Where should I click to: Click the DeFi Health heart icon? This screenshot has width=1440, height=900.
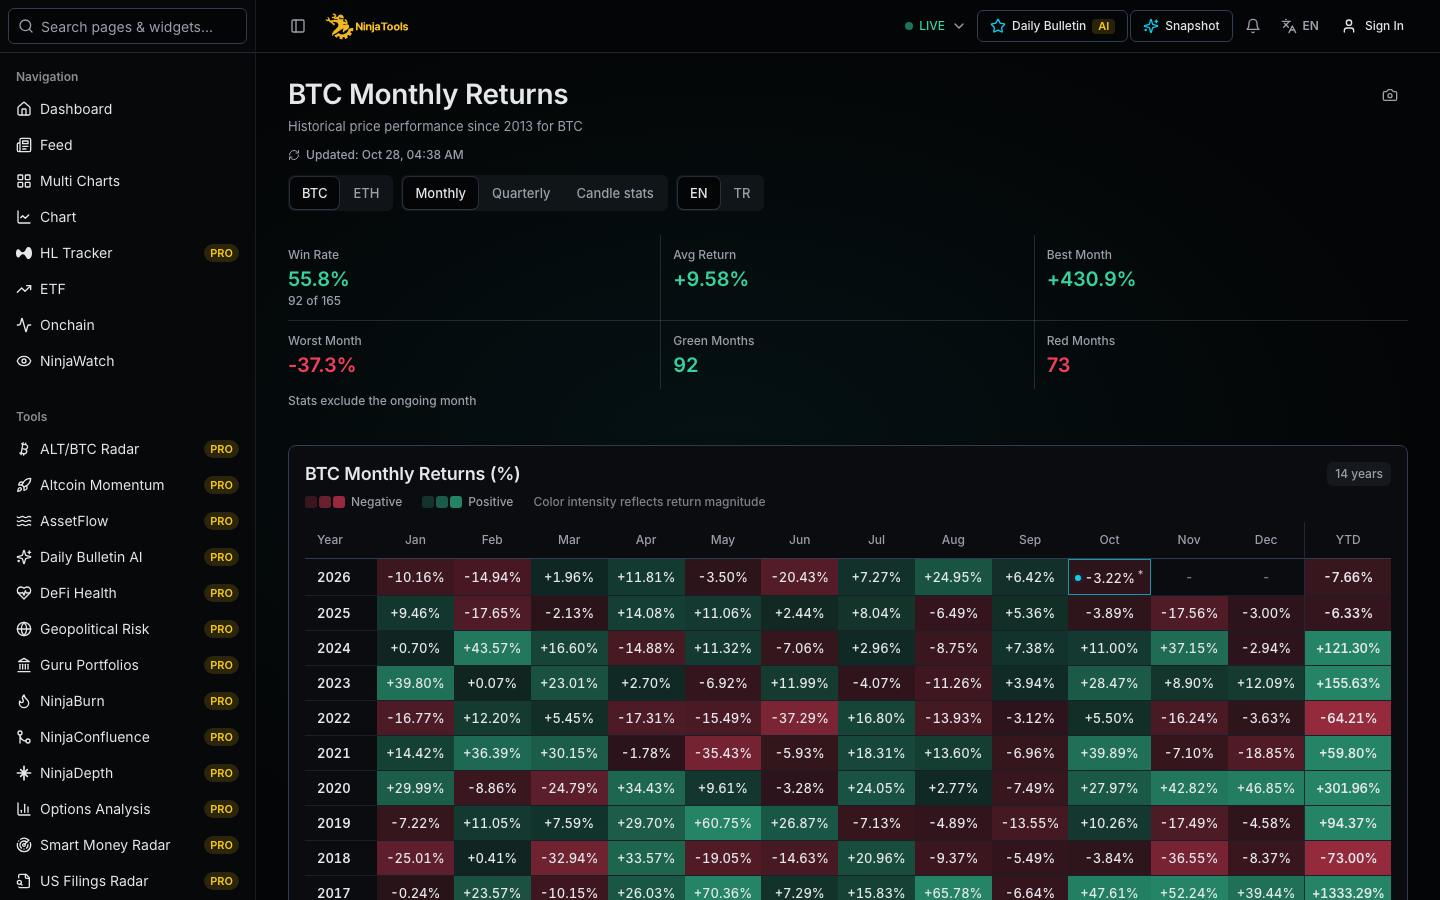[x=24, y=593]
